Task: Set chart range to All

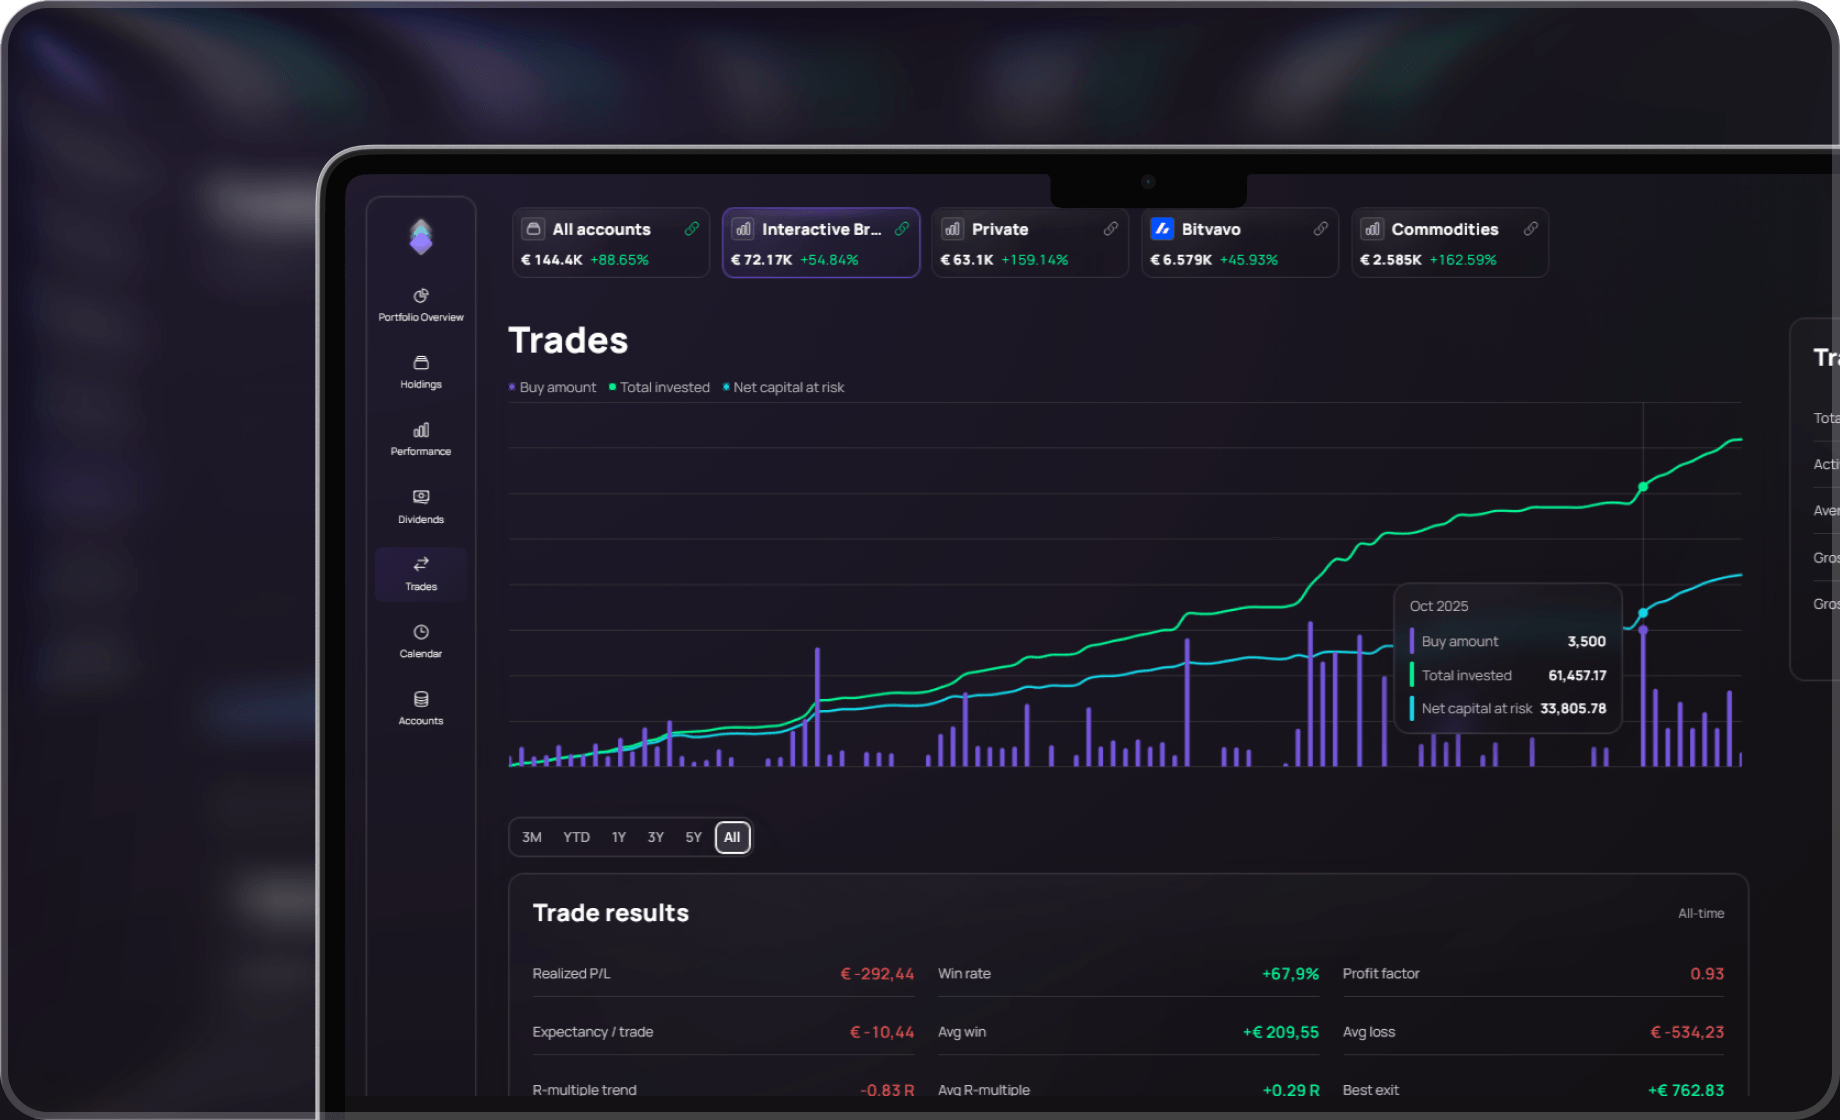Action: (x=733, y=837)
